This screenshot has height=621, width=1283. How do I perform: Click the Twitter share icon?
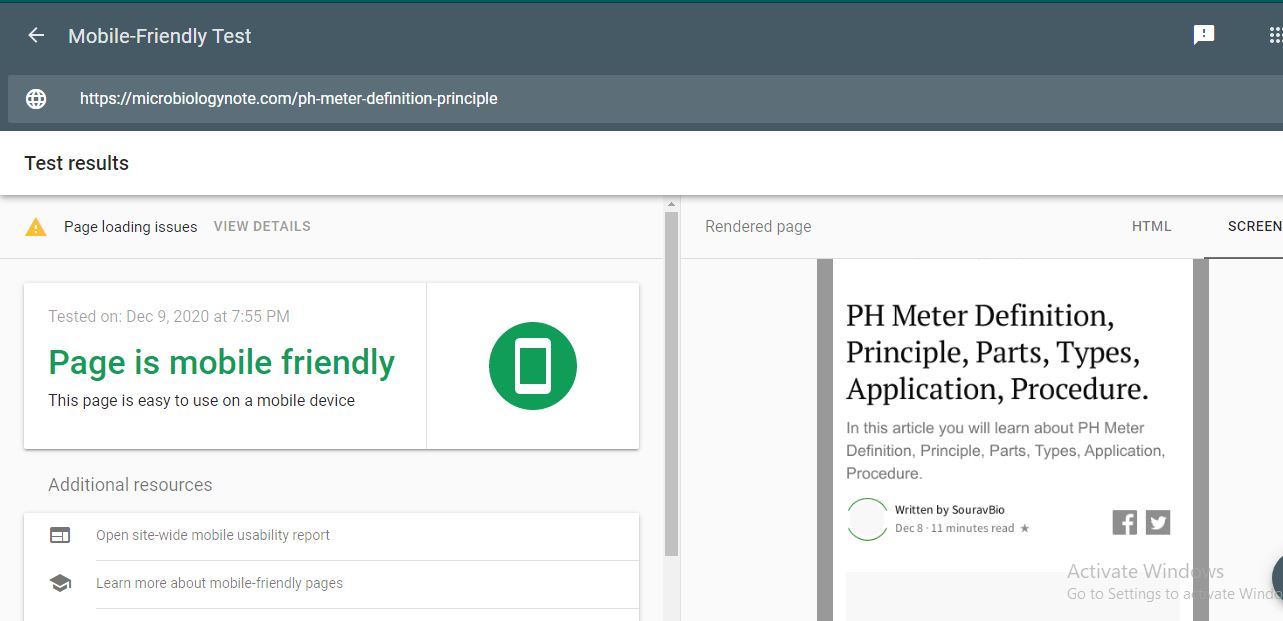coord(1158,522)
